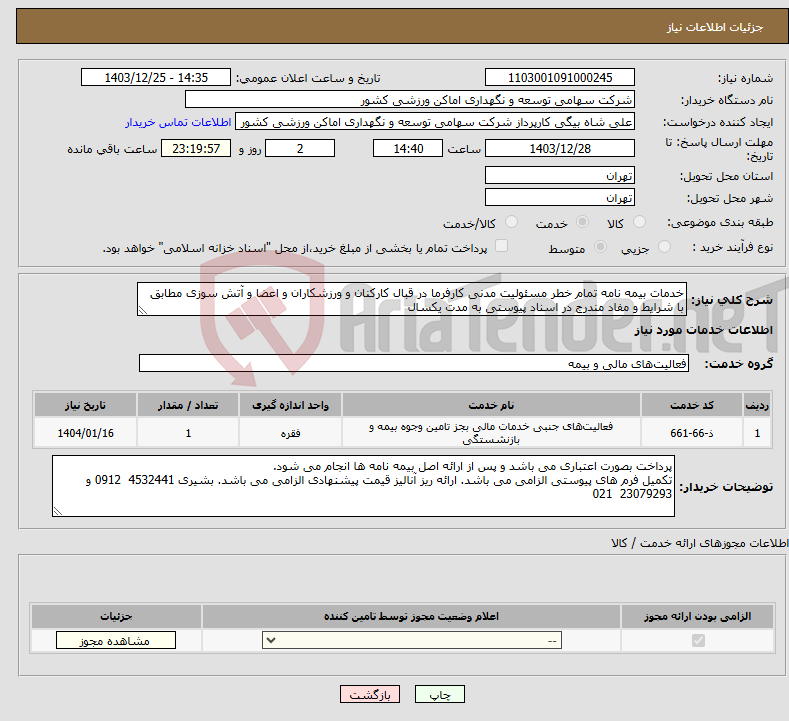Click the چاپ print button

point(440,694)
